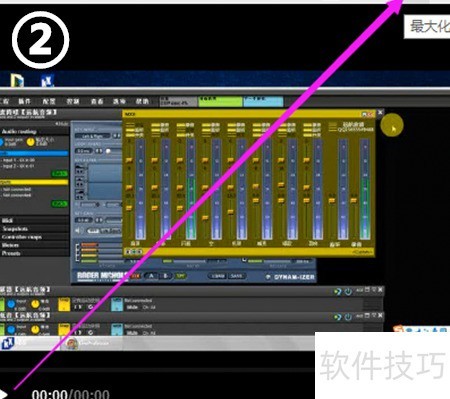This screenshot has width=450, height=399.
Task: Click the video play button
Action: [x=4, y=394]
